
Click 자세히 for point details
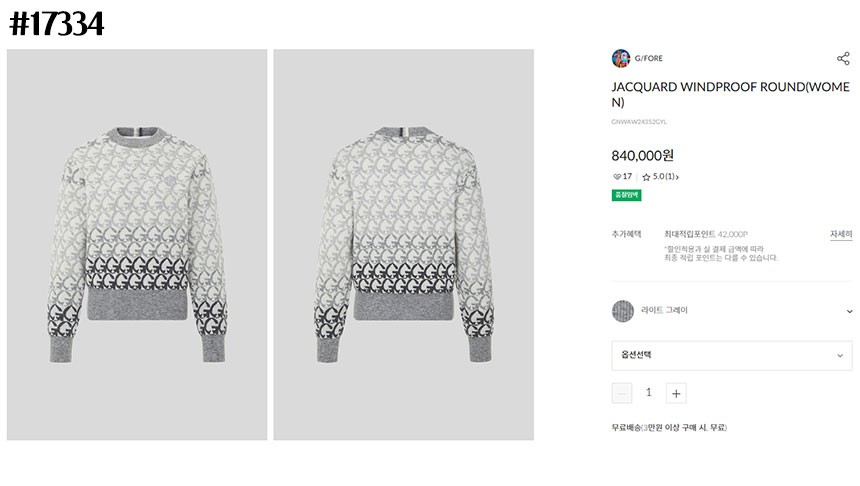[840, 234]
